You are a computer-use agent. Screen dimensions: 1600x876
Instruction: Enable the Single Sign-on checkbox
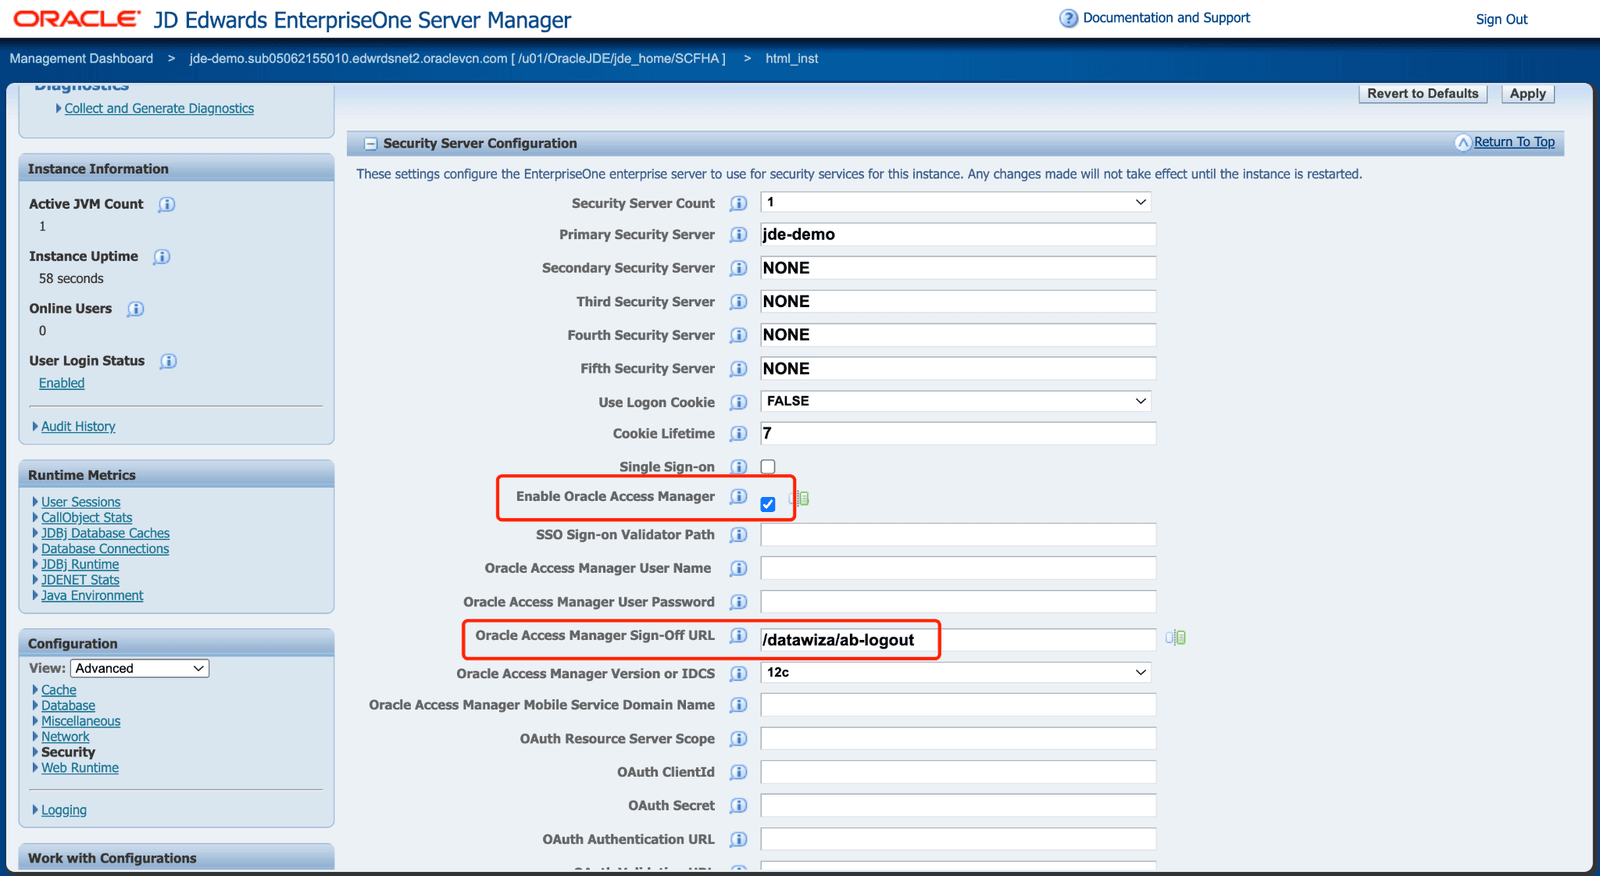(768, 467)
